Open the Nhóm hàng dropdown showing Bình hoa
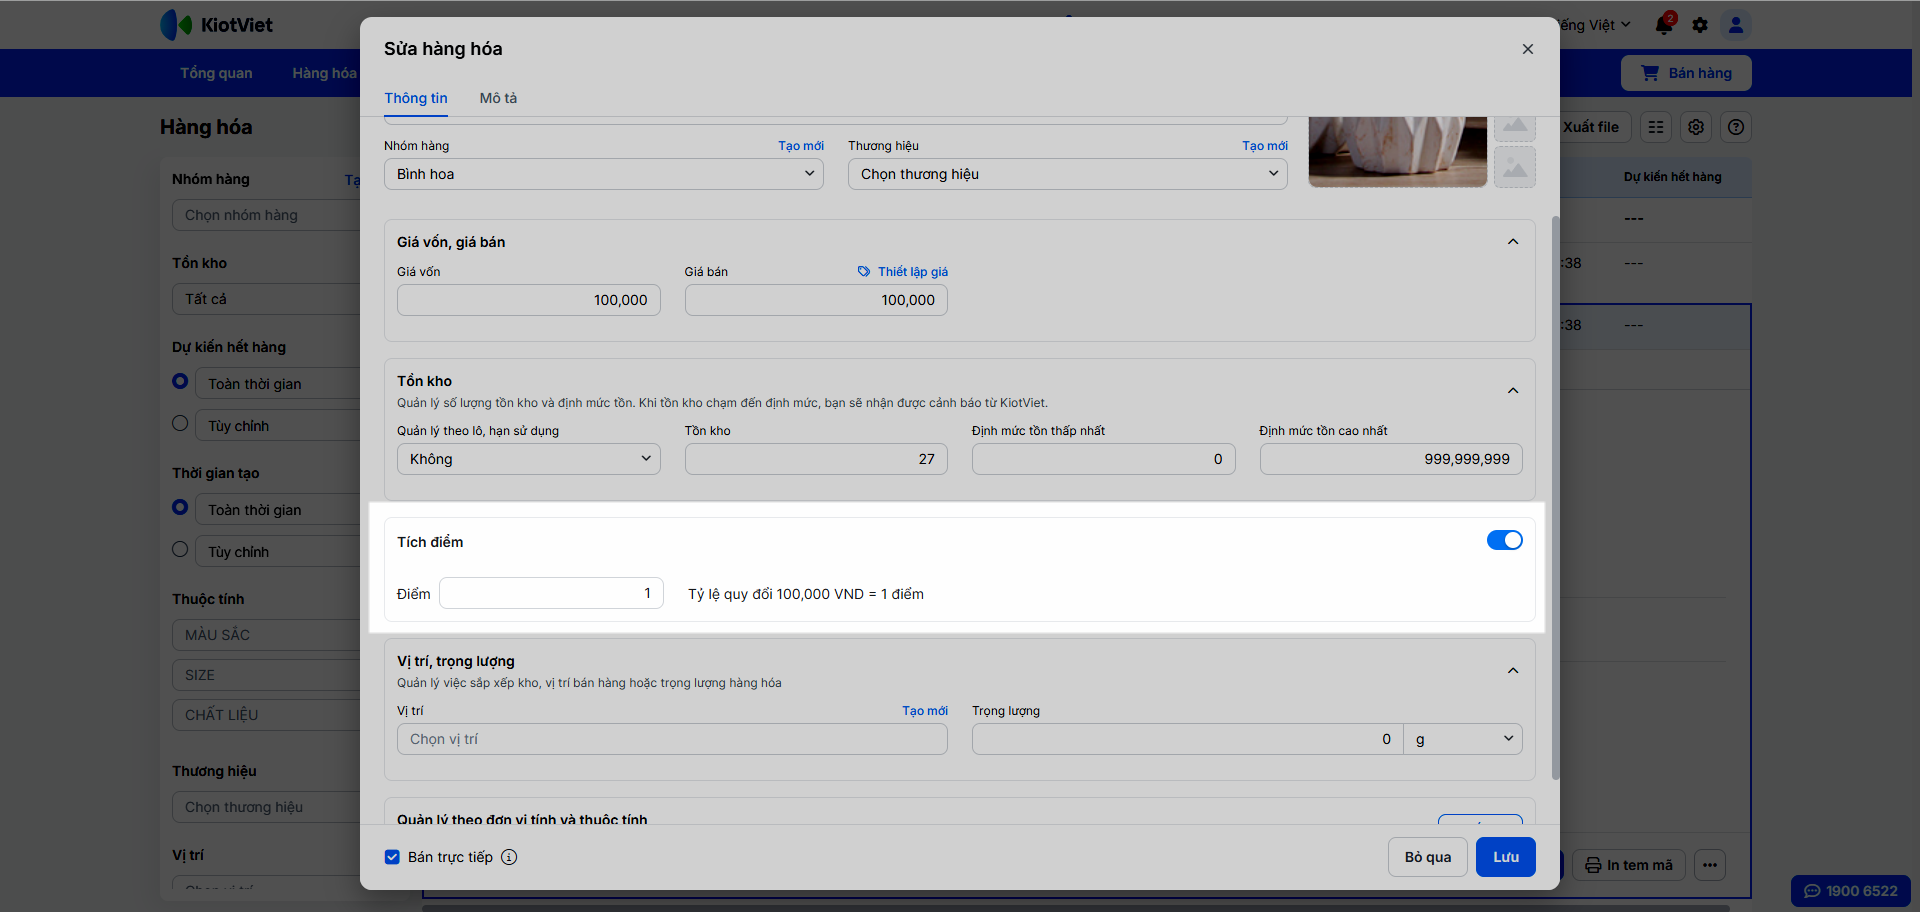The width and height of the screenshot is (1920, 912). point(603,174)
